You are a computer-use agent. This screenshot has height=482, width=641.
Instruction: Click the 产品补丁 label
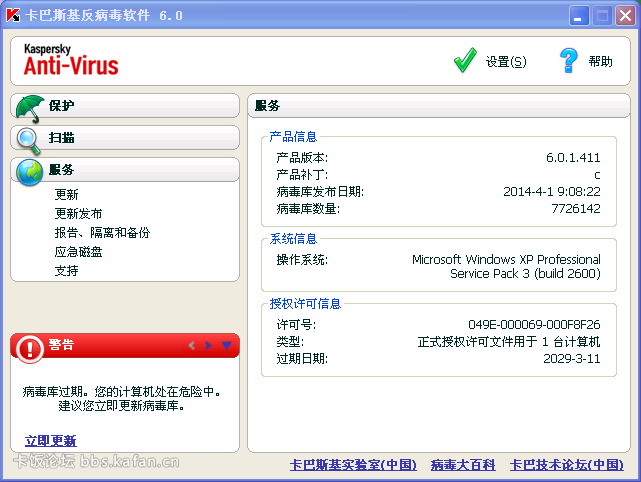coord(302,175)
